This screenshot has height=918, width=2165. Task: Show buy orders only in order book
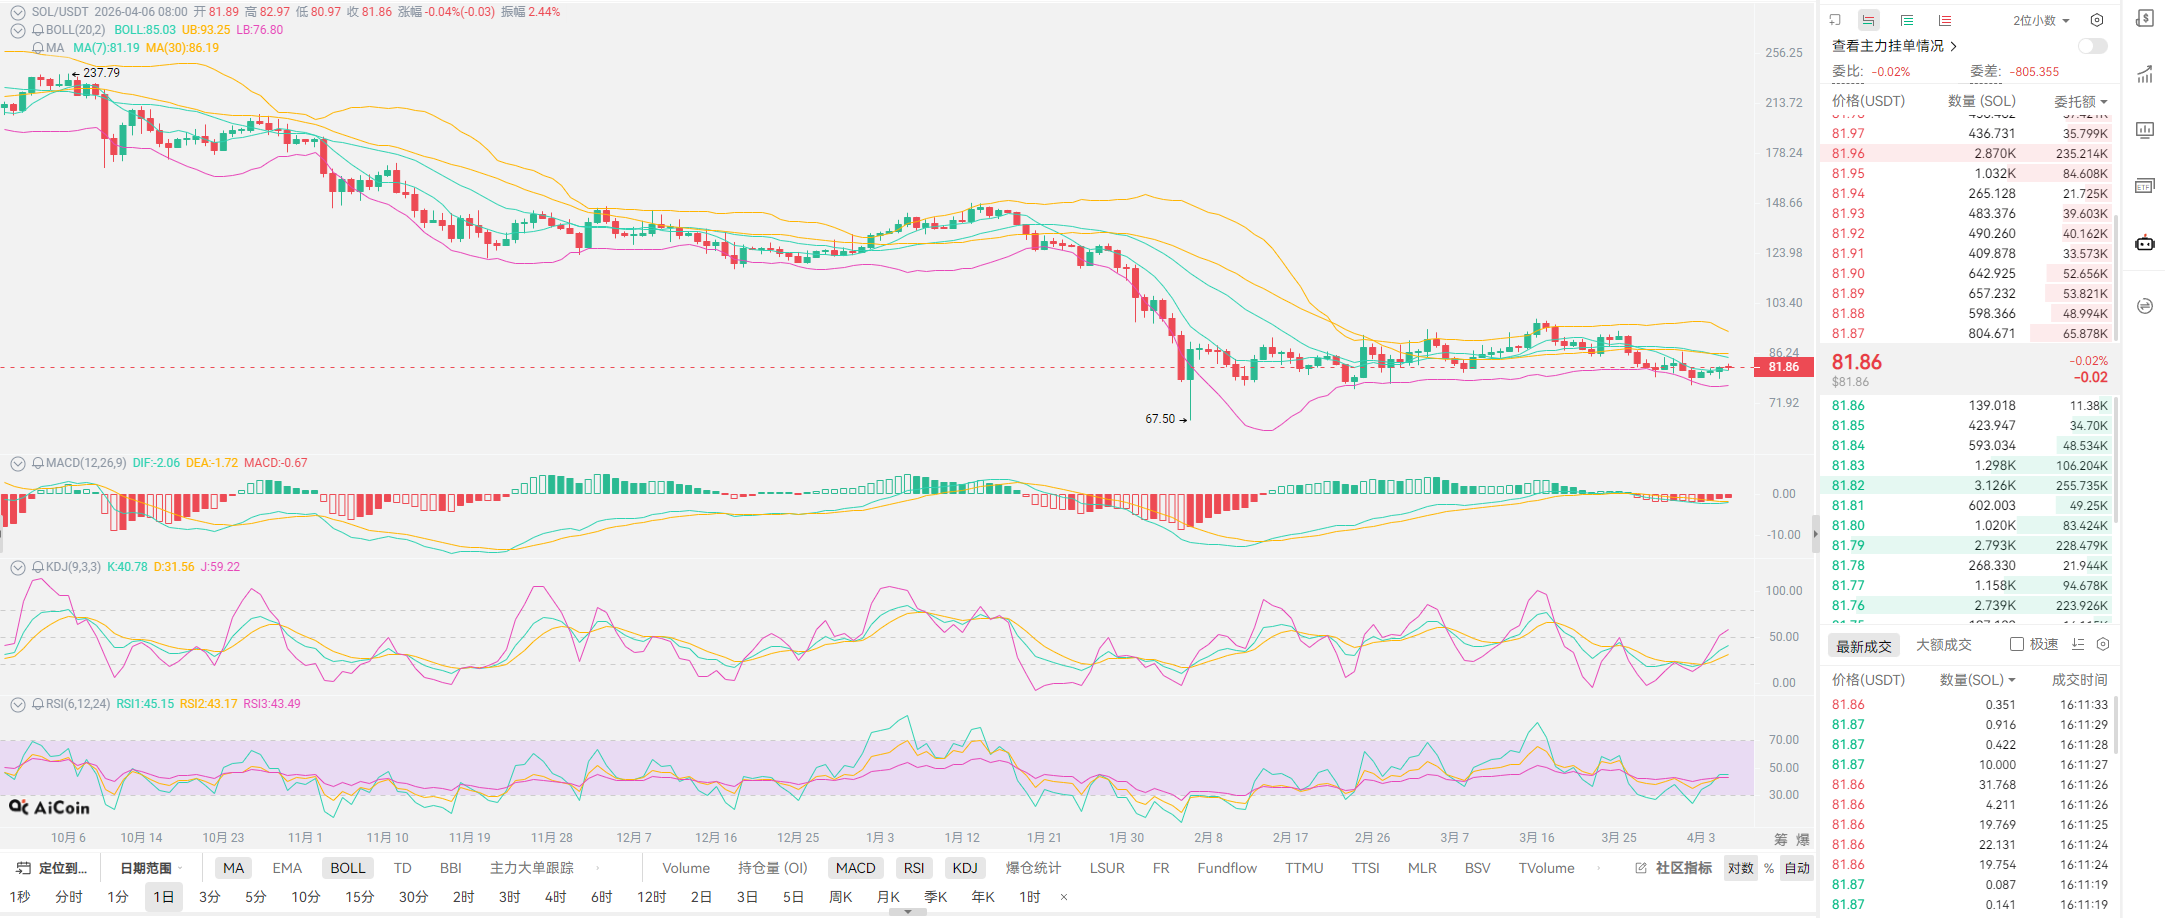click(x=1907, y=20)
